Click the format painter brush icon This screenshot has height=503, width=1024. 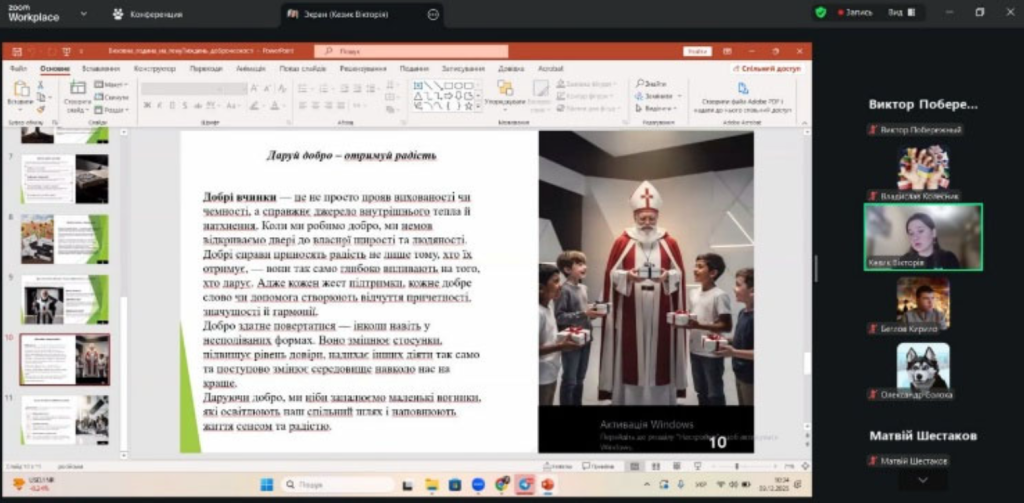(40, 109)
